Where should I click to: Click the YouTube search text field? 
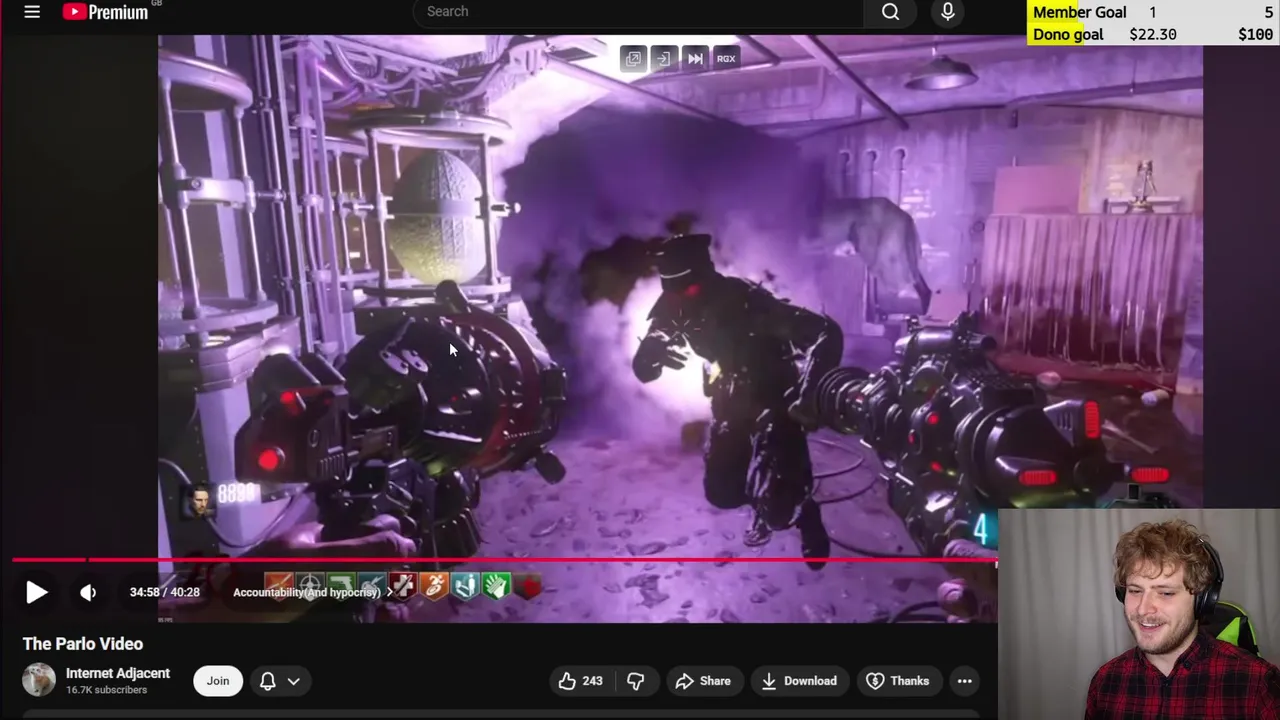coord(640,12)
